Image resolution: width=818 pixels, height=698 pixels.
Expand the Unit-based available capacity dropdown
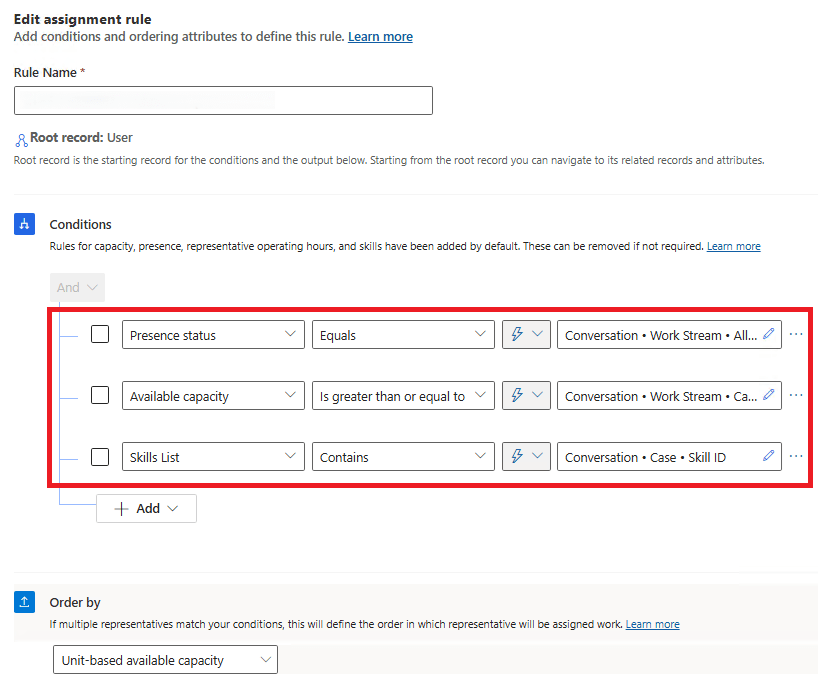165,660
